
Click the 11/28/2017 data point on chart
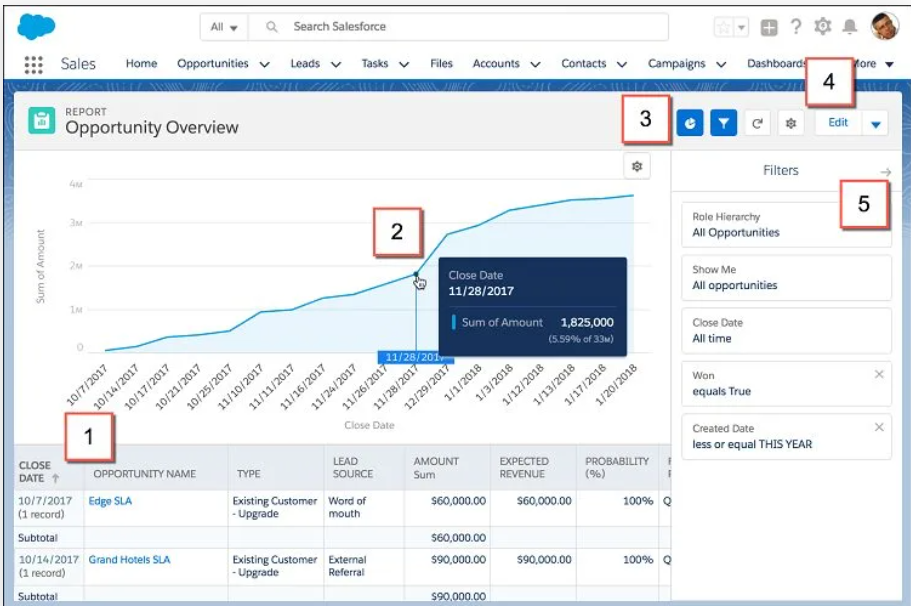pos(416,274)
